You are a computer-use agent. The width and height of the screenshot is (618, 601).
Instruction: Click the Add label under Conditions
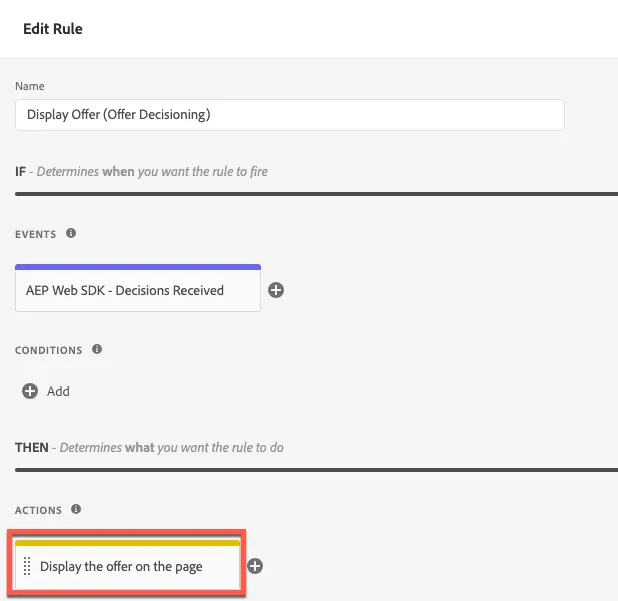[58, 391]
